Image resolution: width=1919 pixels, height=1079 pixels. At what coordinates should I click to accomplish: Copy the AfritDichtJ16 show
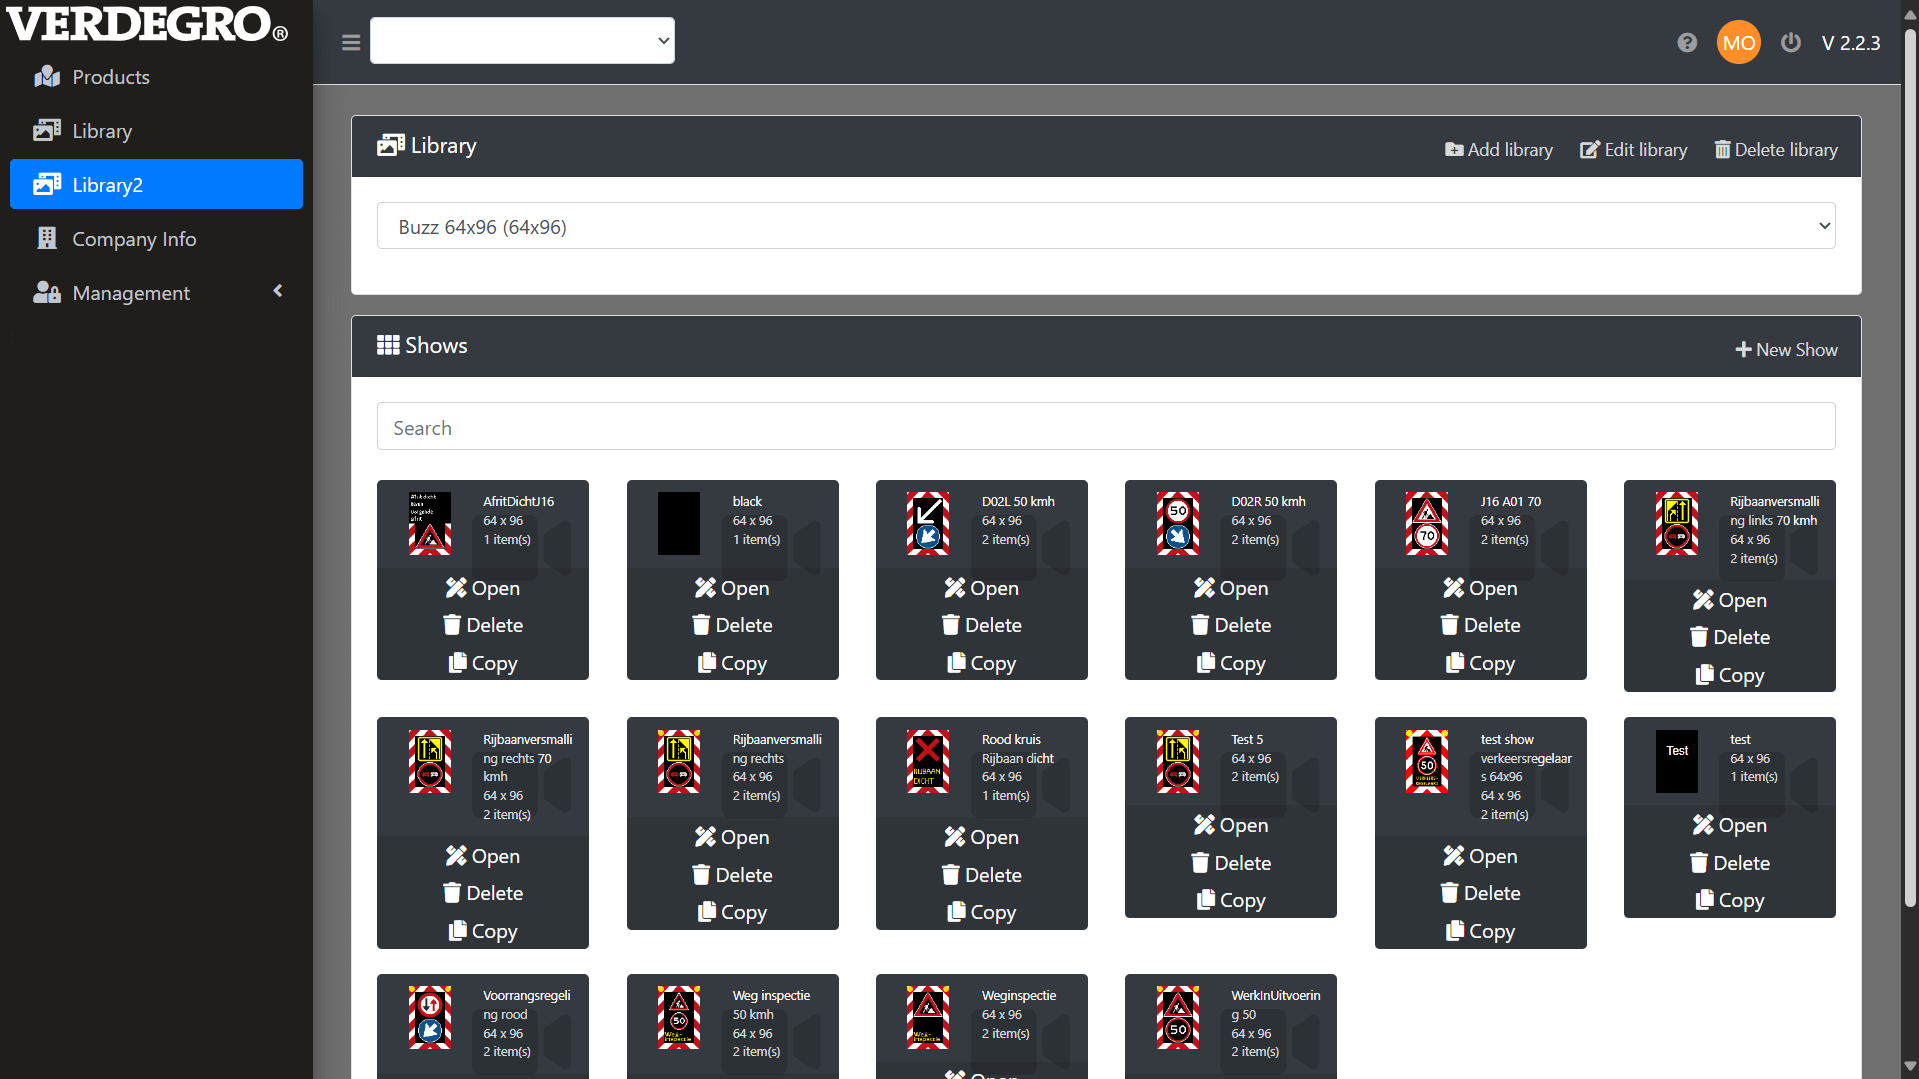point(483,663)
